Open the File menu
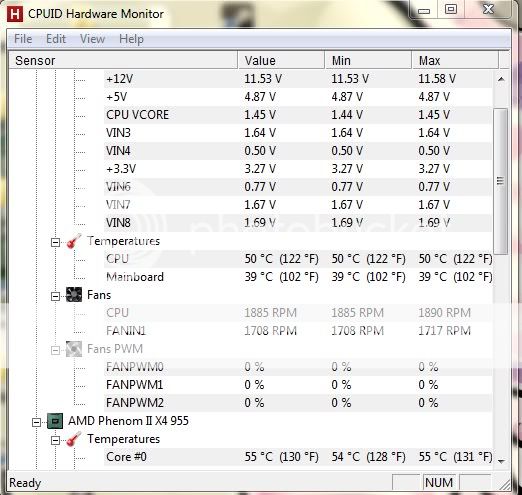The image size is (522, 495). click(x=23, y=39)
